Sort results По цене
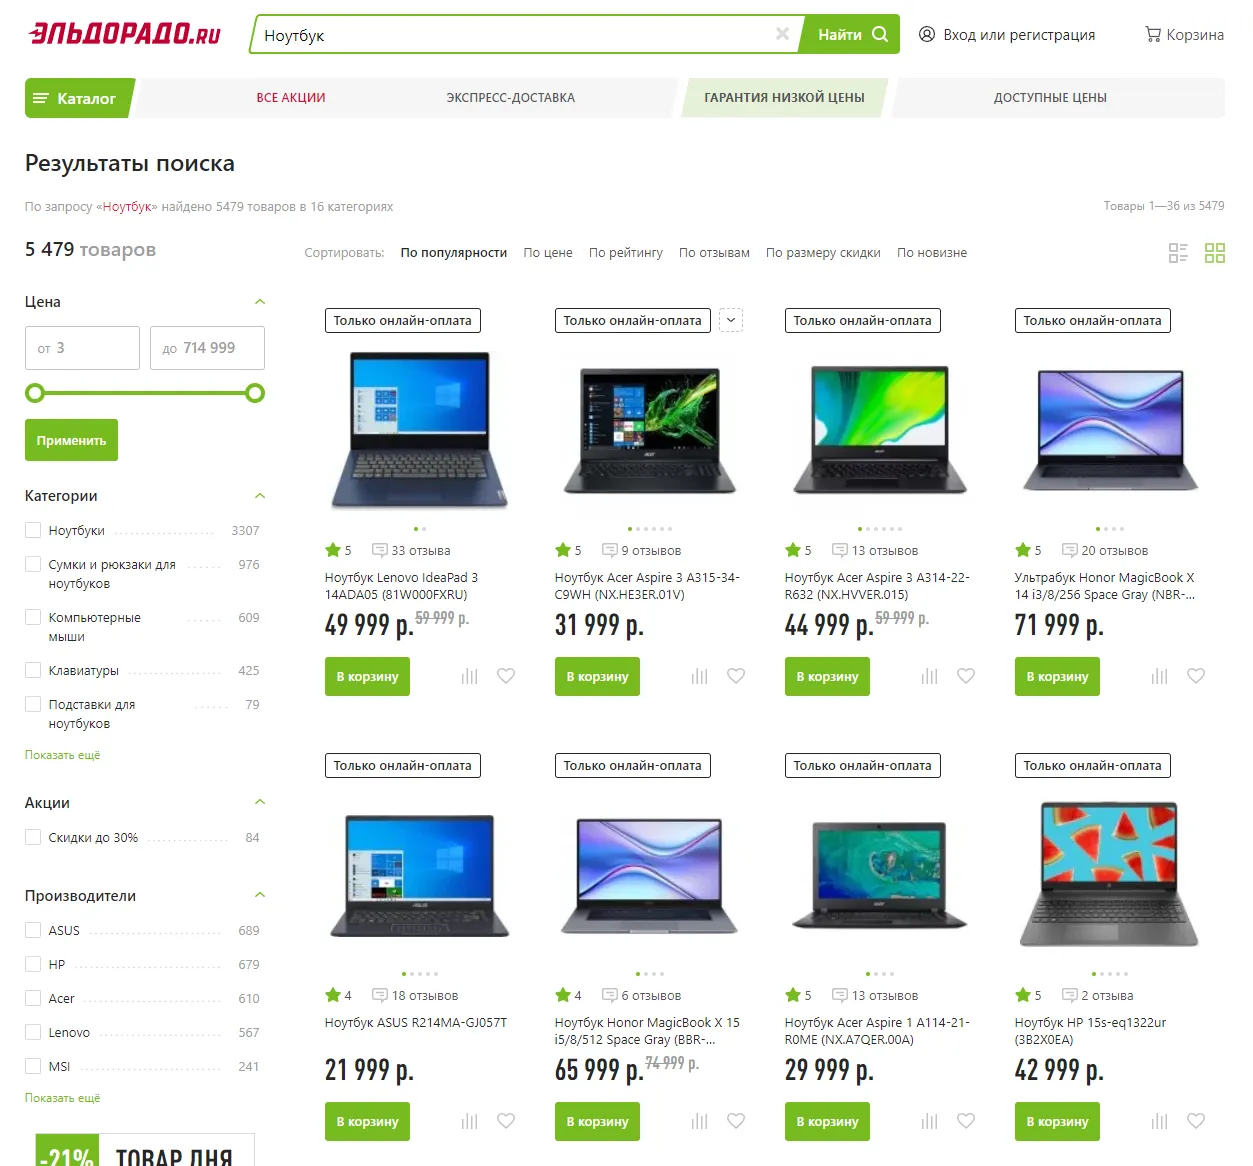The image size is (1253, 1166). pyautogui.click(x=548, y=253)
